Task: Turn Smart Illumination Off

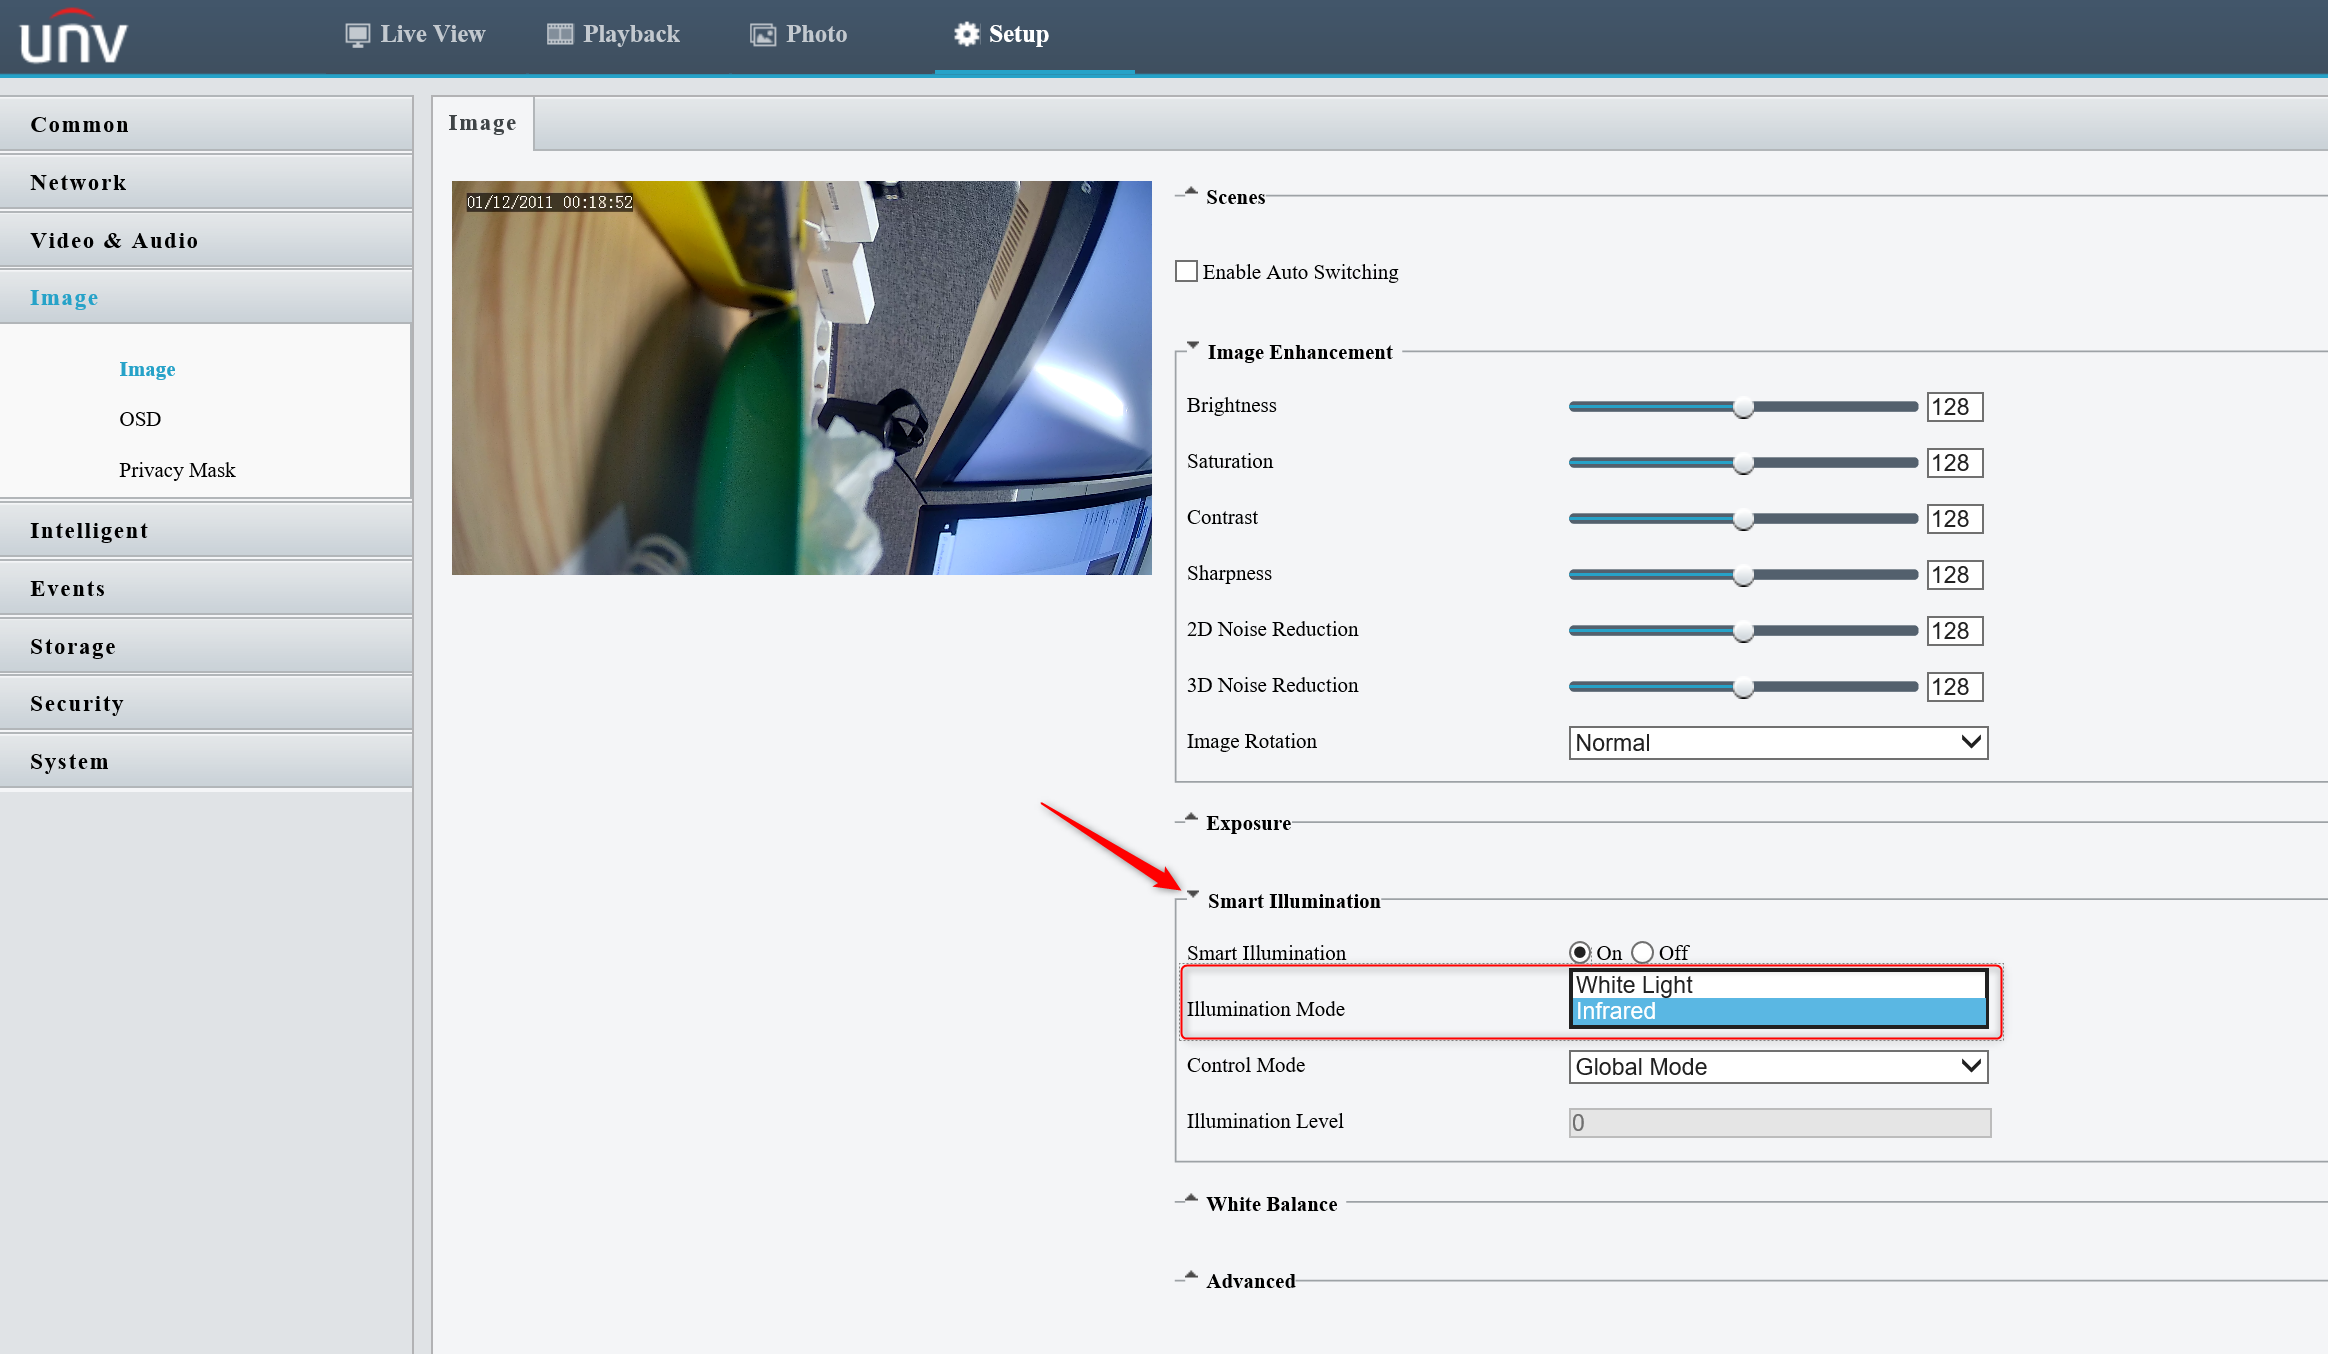Action: tap(1642, 952)
